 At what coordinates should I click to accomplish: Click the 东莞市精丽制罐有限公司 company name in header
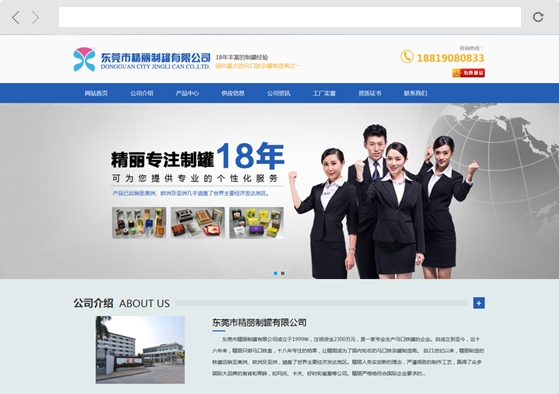pos(155,57)
